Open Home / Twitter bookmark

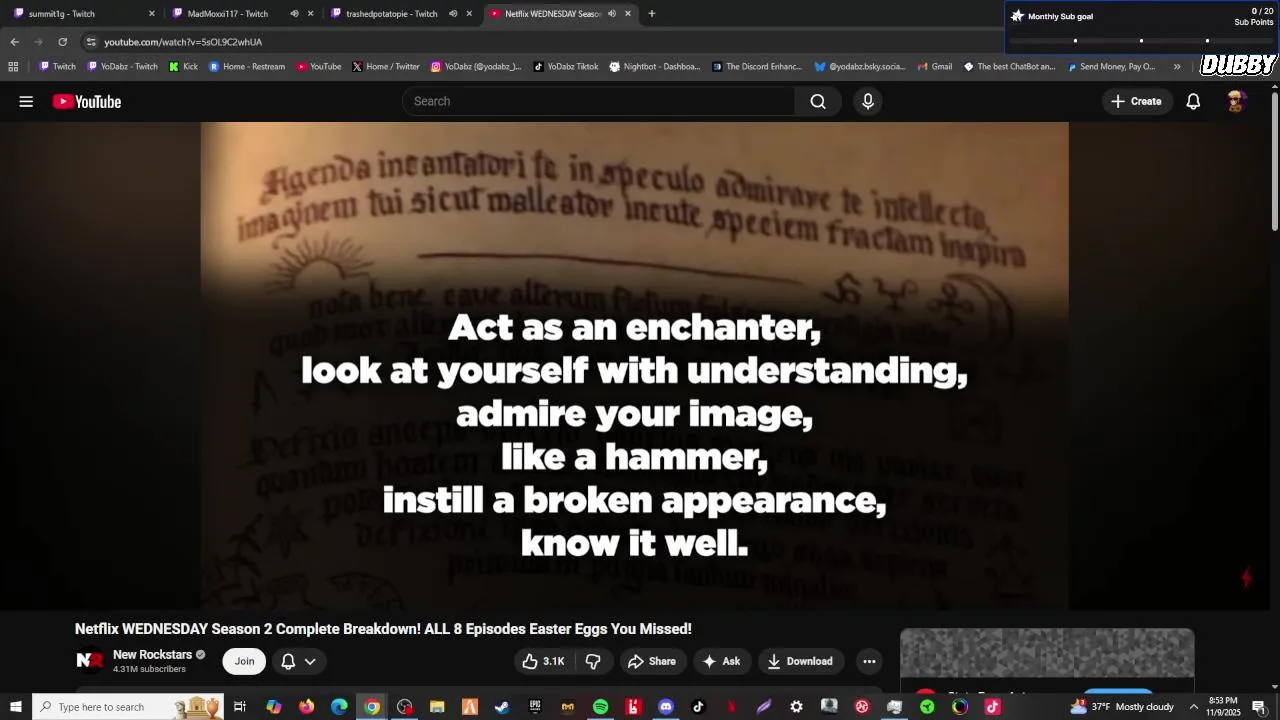point(386,67)
